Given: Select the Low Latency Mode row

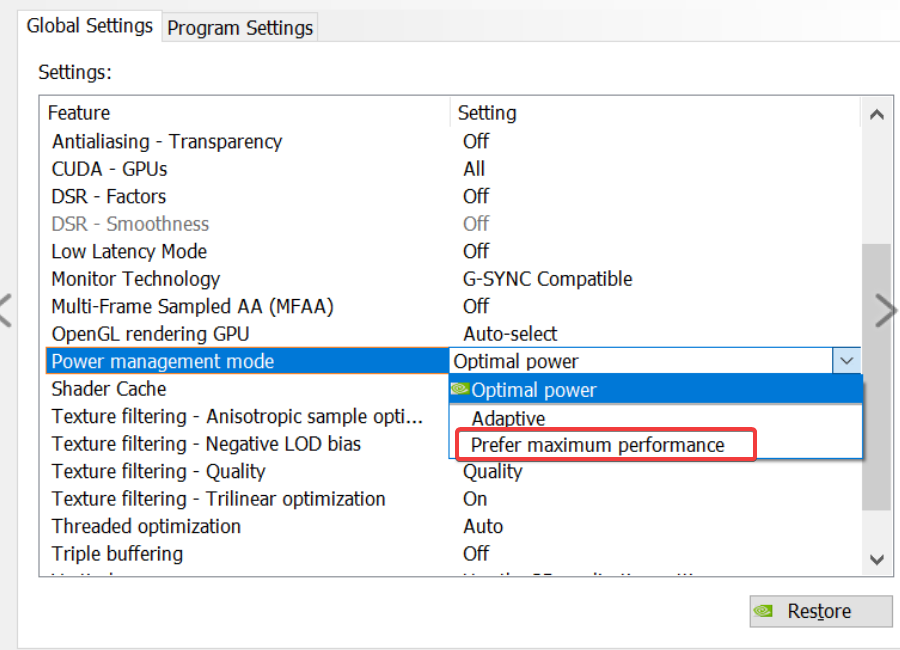Looking at the screenshot, I should click(x=130, y=251).
